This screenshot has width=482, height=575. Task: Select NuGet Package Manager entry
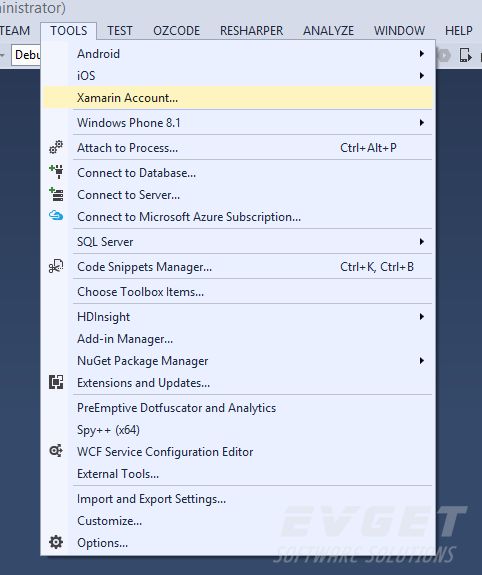238,360
